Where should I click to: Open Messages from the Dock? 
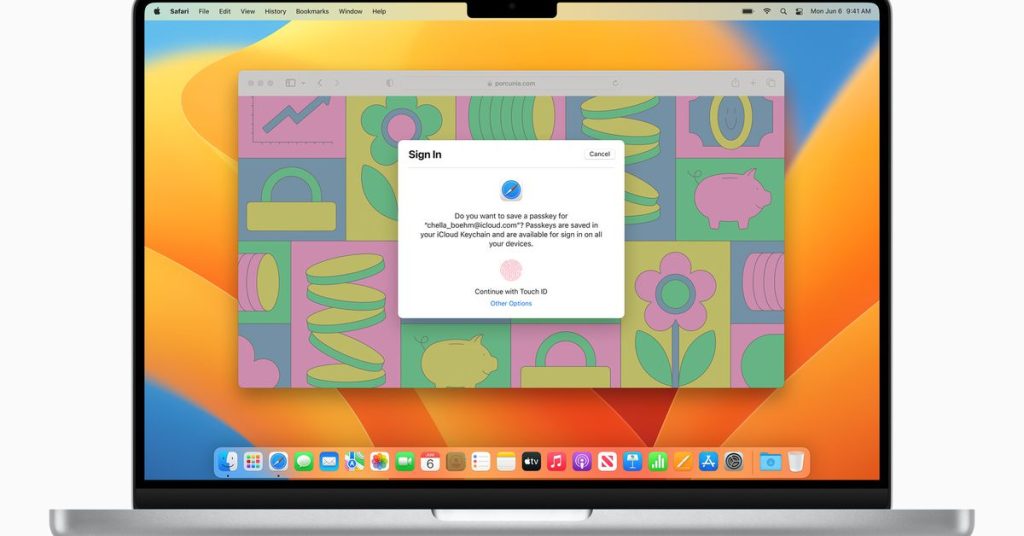click(x=303, y=461)
